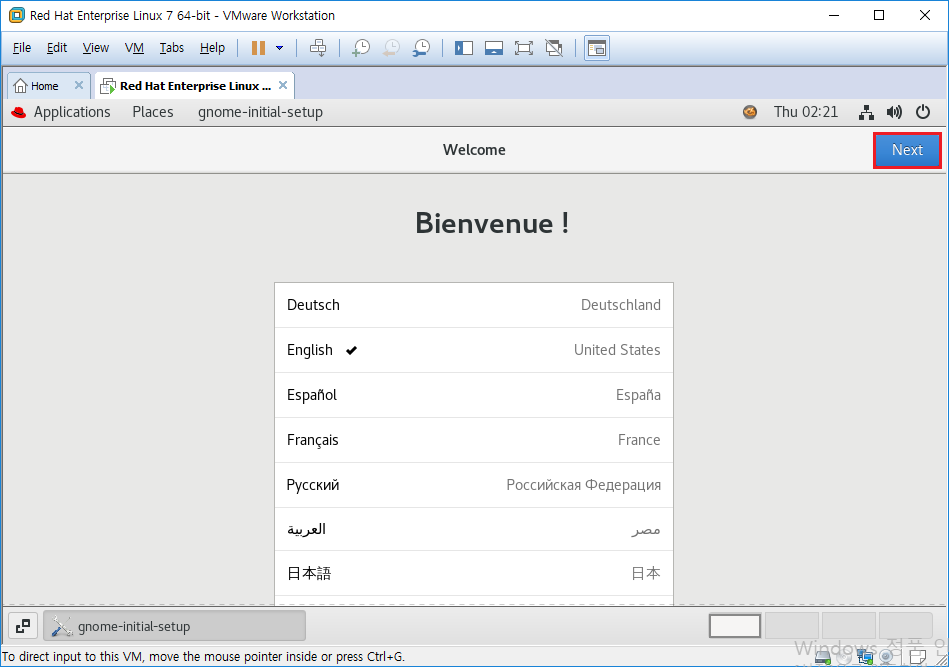
Task: Open the gnome-initial-setup app menu
Action: click(260, 112)
